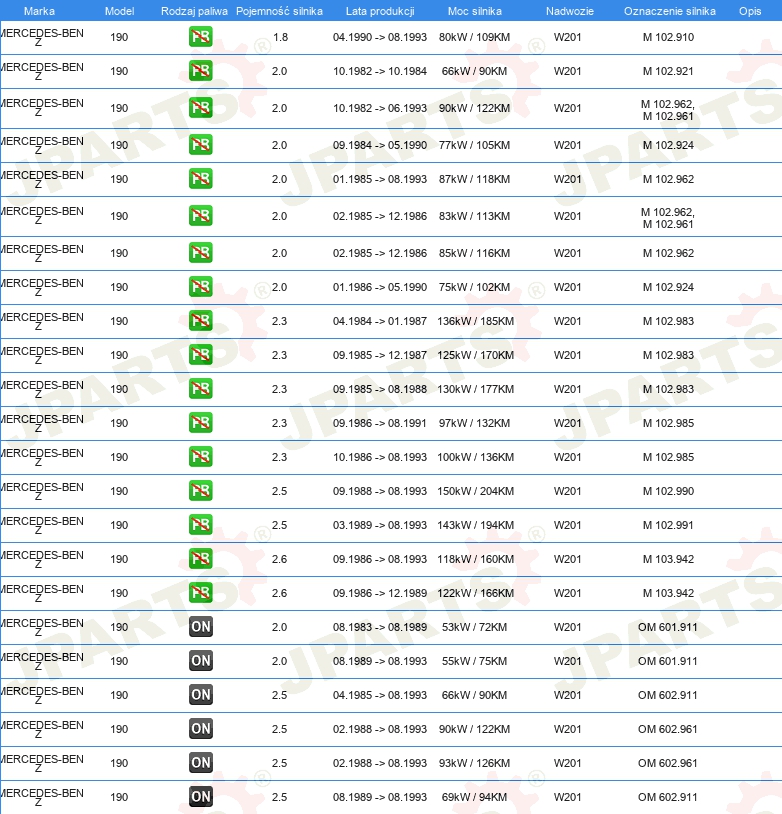Screen dimensions: 782x814
Task: Click petrol icon in 125kW / 170KM row
Action: (200, 355)
